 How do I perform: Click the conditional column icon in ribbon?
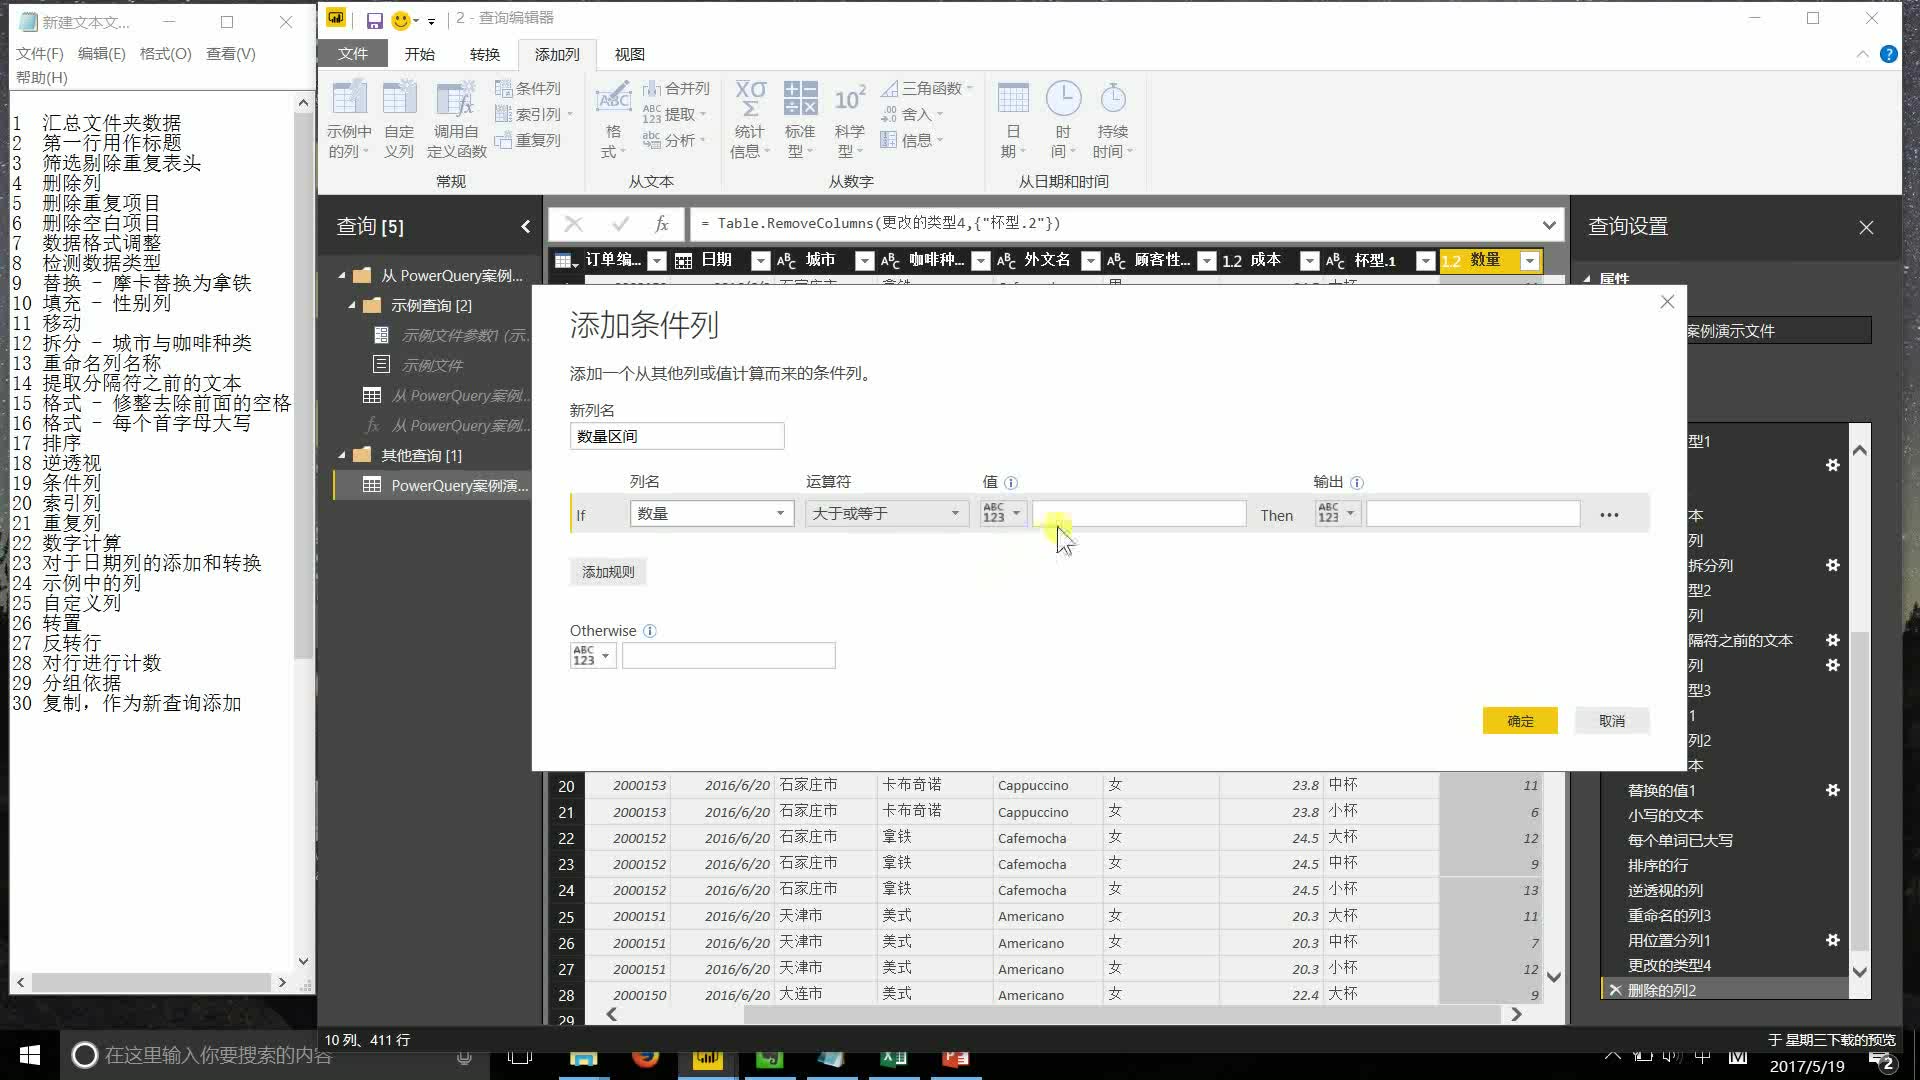(x=504, y=89)
